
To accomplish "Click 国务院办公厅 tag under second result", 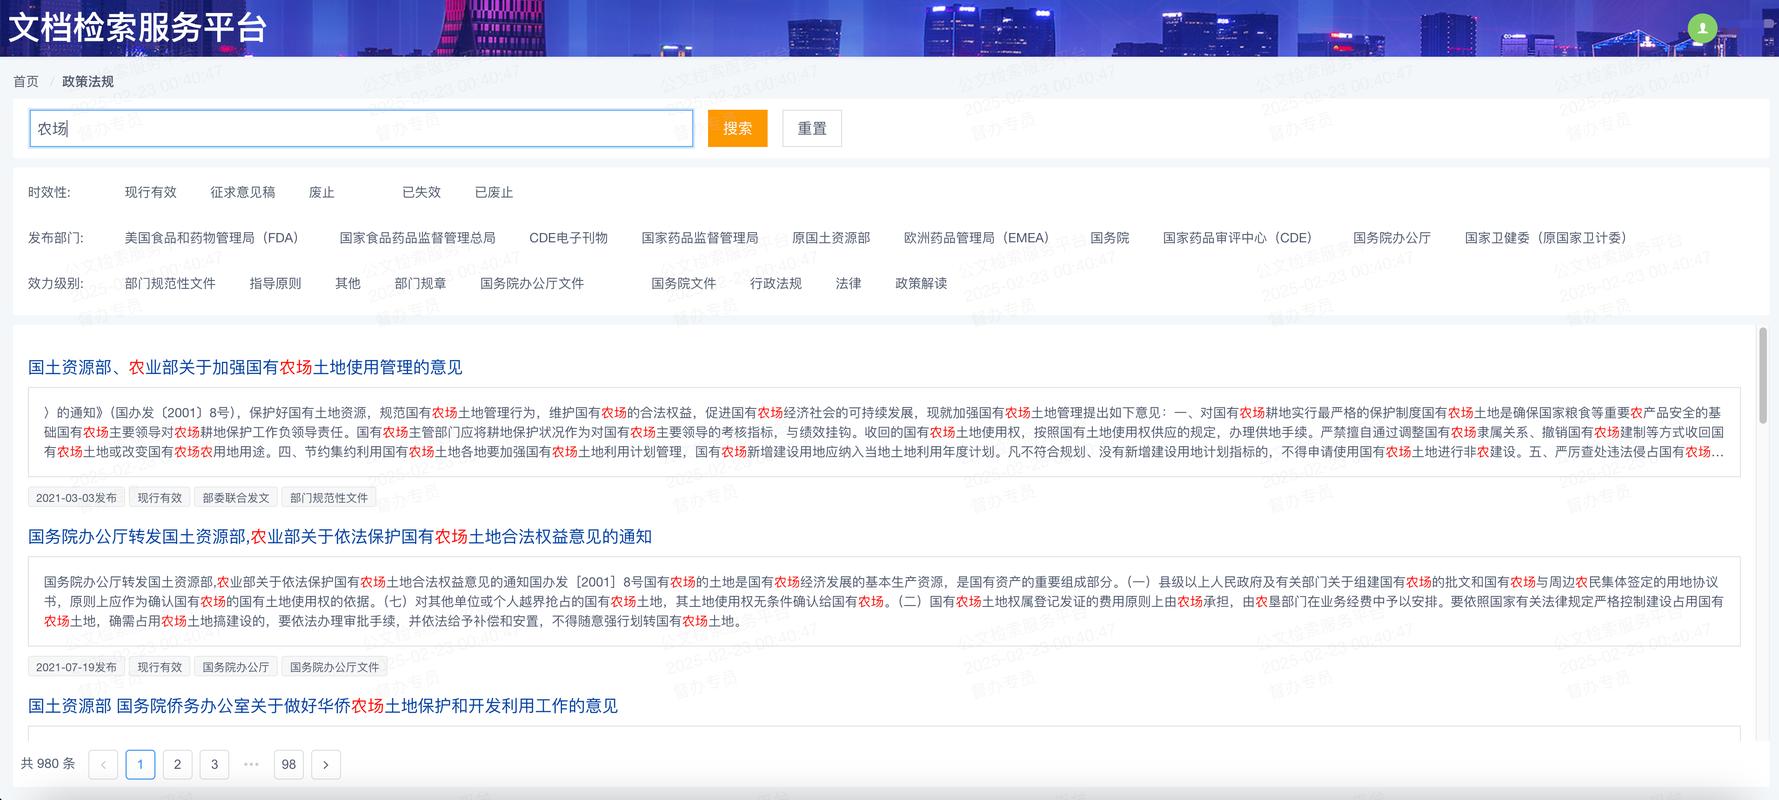I will coord(236,666).
